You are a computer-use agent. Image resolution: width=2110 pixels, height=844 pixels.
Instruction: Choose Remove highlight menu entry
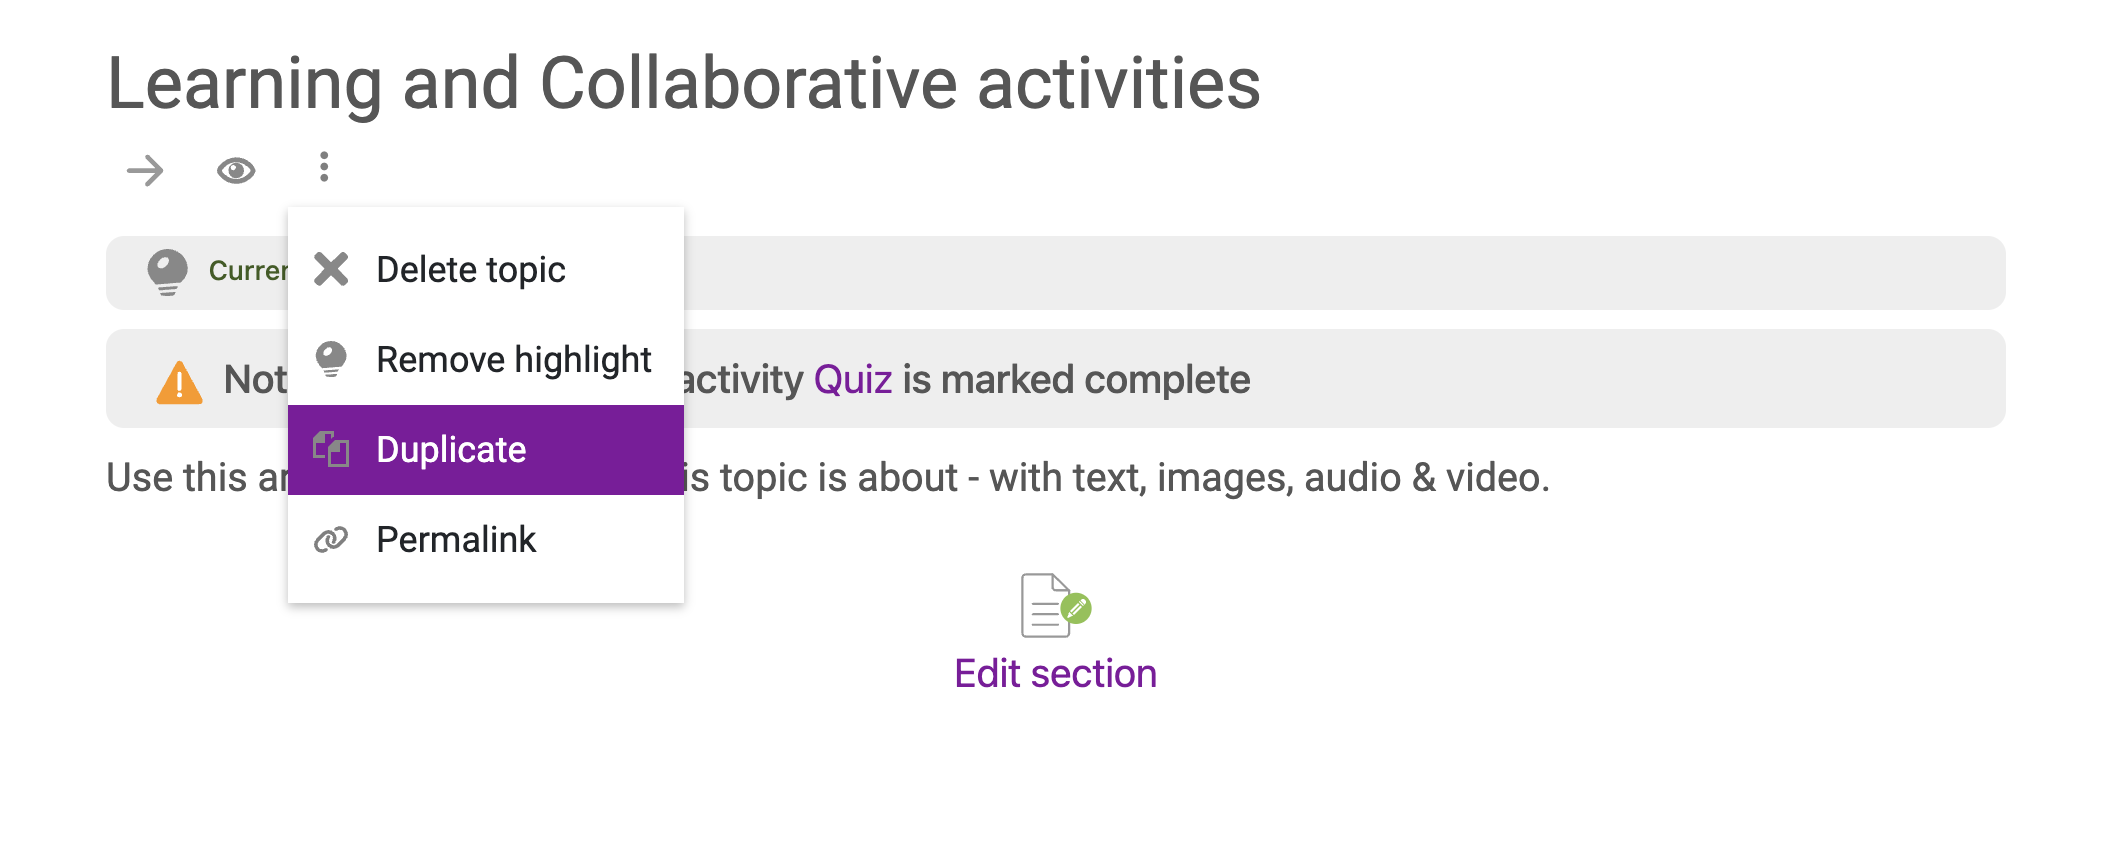point(486,360)
